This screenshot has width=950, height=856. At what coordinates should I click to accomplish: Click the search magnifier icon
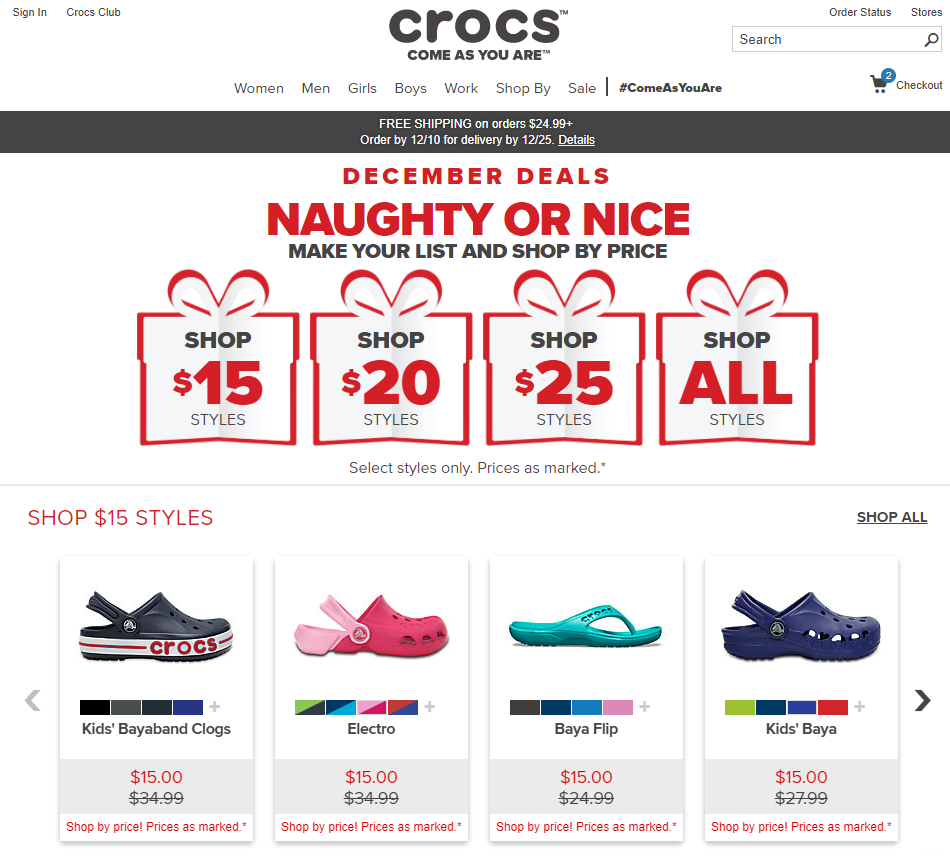931,40
